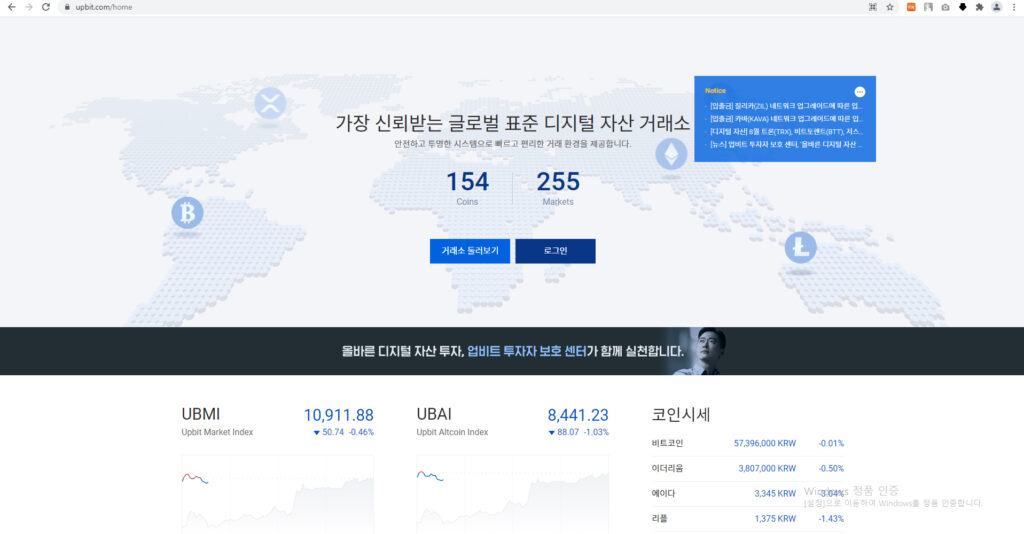Click the browser forward arrow
The width and height of the screenshot is (1024, 534).
tap(28, 7)
